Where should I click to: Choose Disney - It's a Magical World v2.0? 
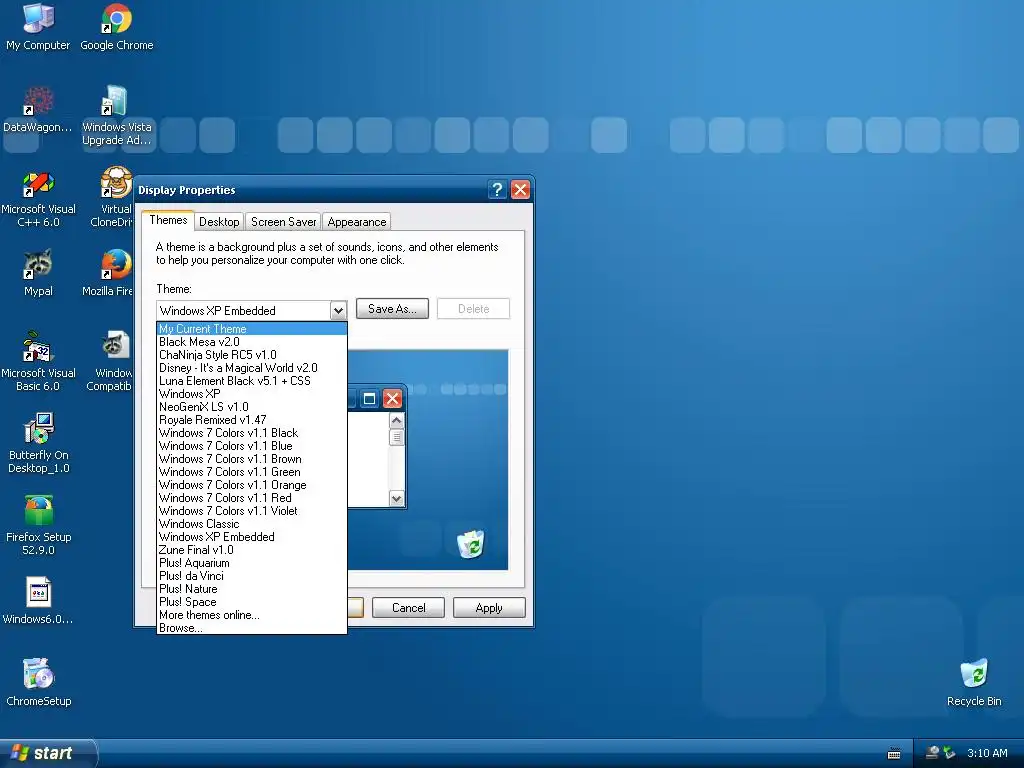[x=251, y=368]
